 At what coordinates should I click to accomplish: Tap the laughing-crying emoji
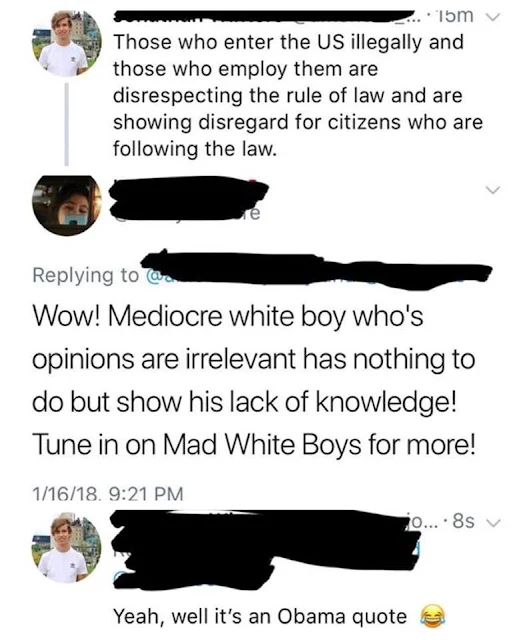coord(432,616)
